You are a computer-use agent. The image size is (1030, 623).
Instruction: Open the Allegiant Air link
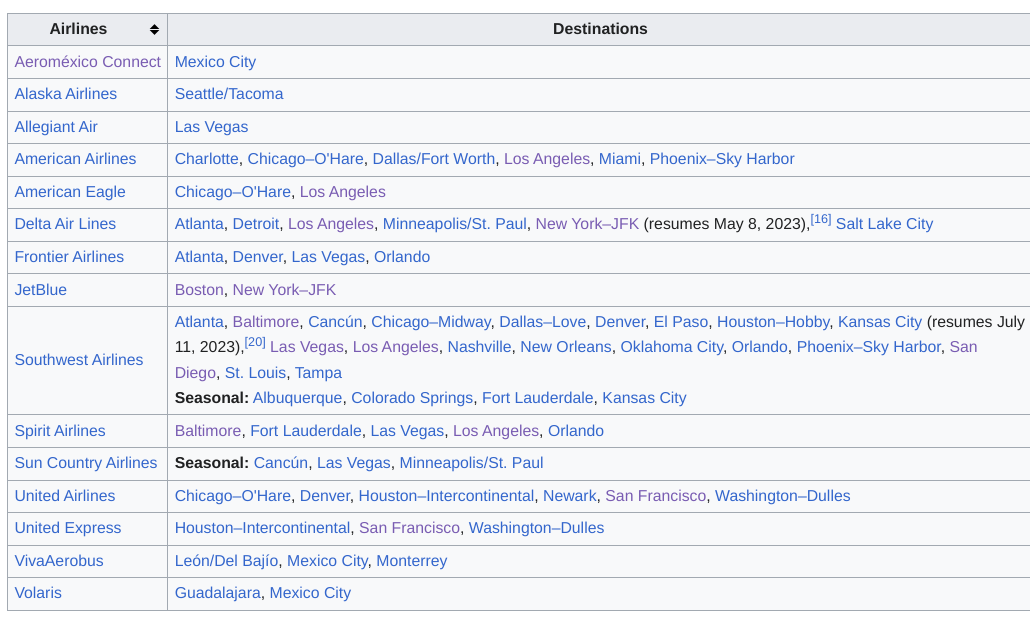[56, 127]
